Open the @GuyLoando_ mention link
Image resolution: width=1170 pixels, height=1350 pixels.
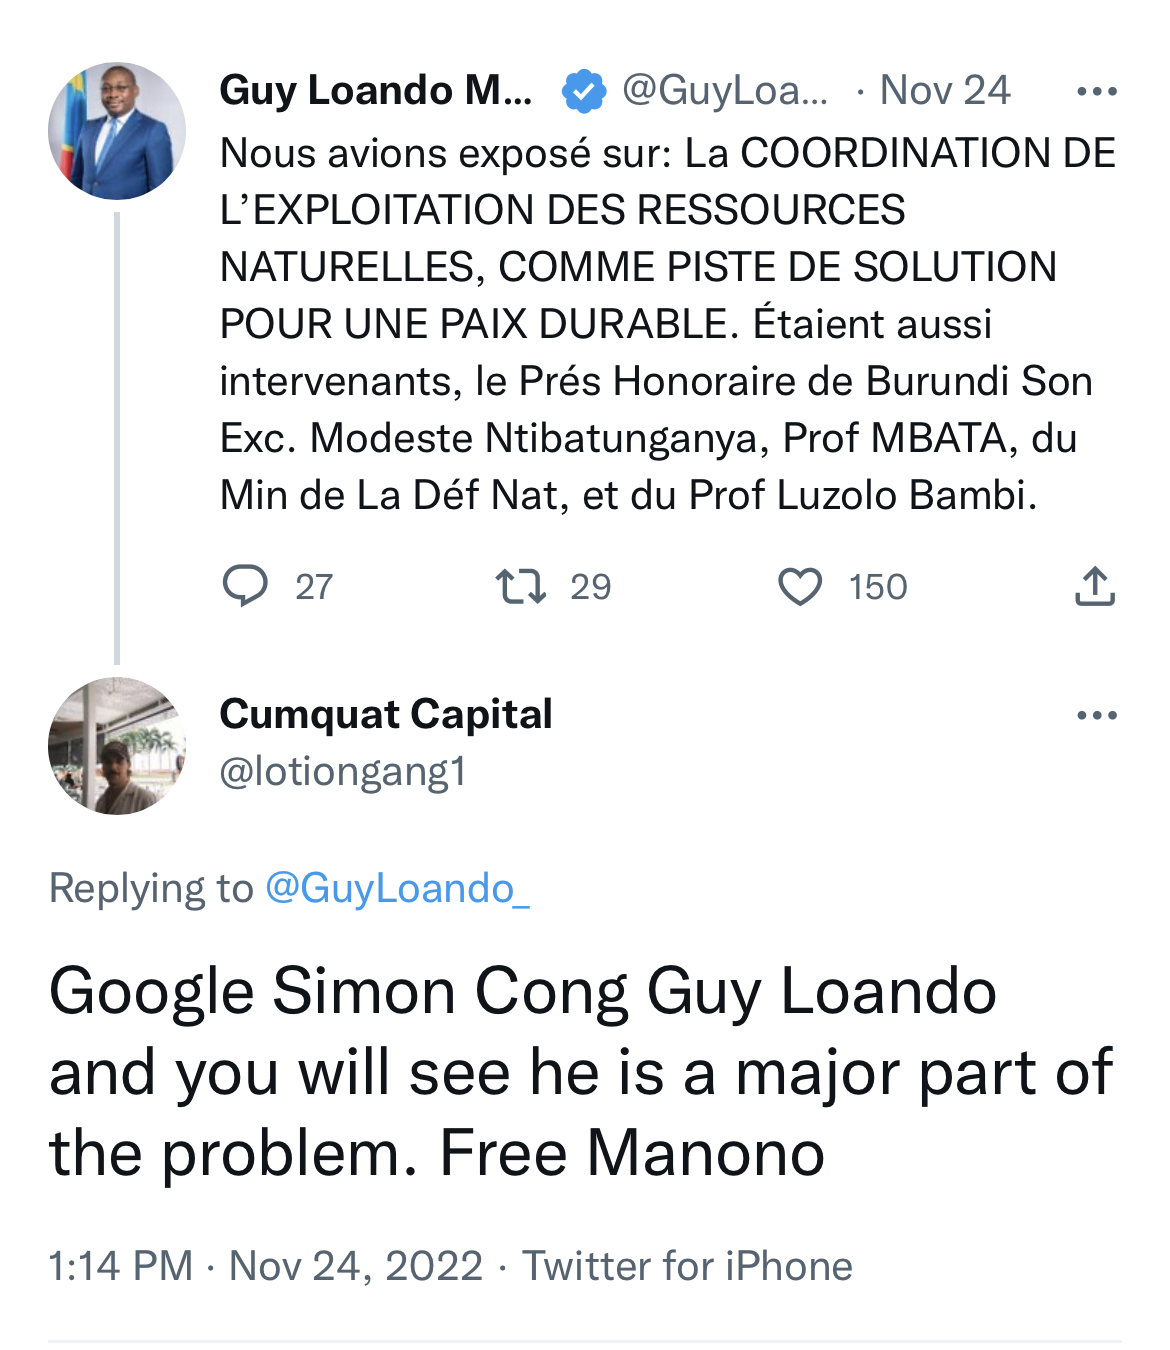click(397, 888)
